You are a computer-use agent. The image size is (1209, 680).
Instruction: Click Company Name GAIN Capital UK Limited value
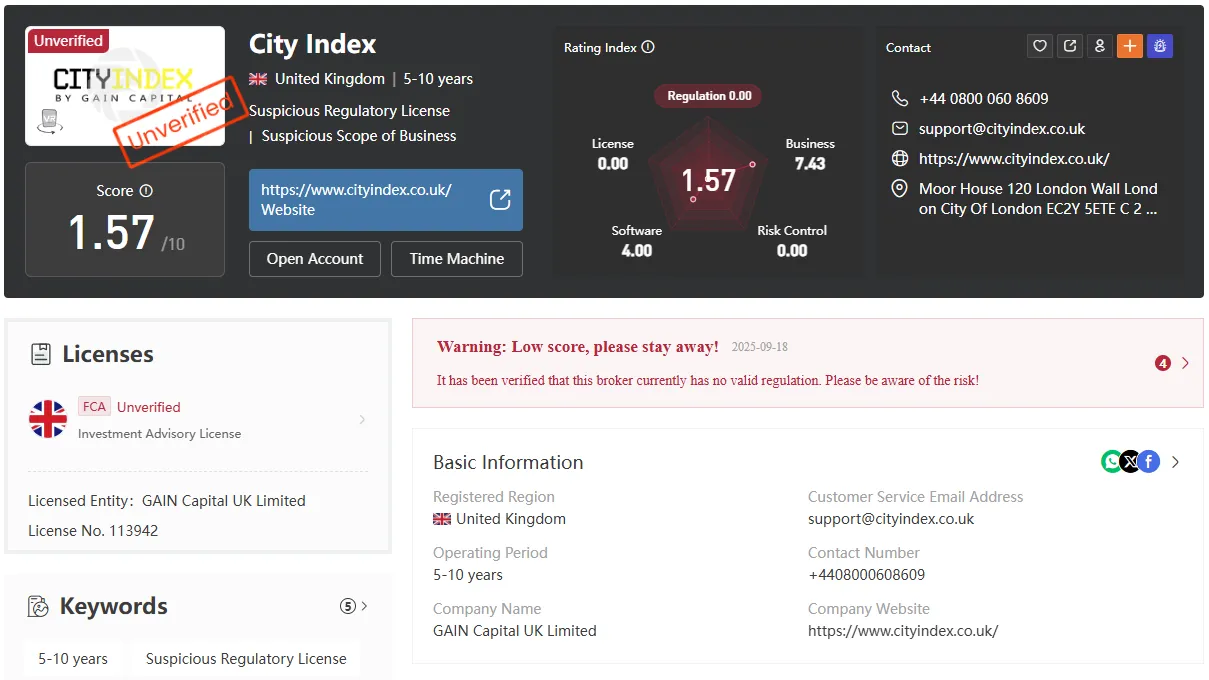(x=515, y=630)
